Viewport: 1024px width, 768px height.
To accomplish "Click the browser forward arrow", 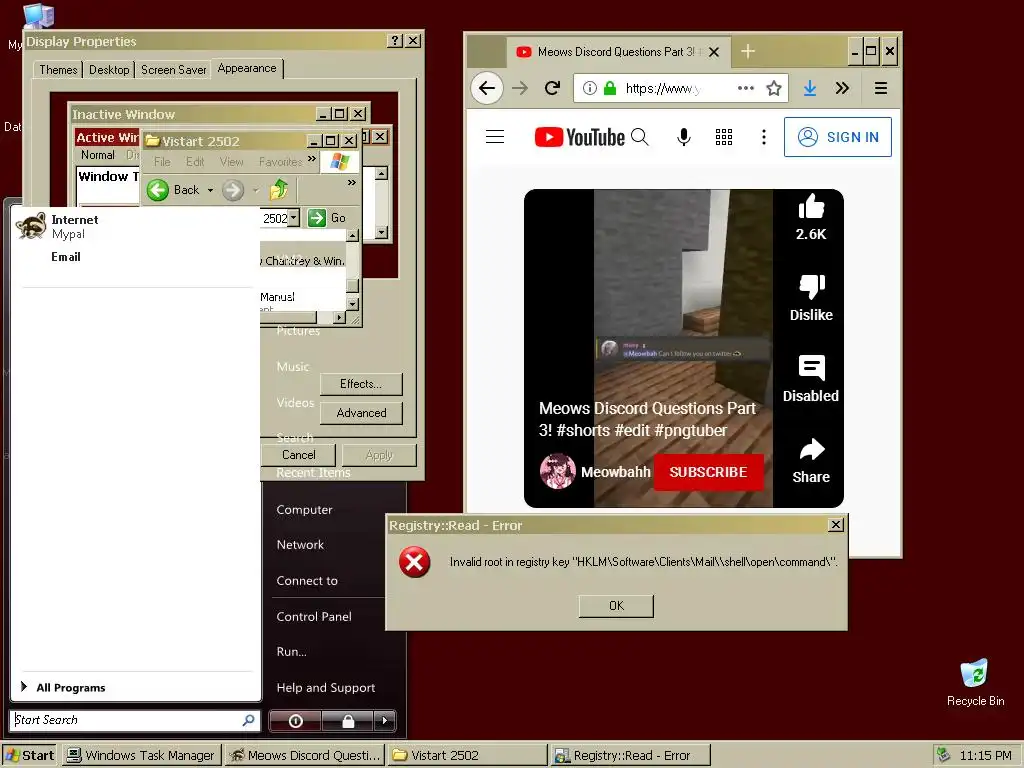I will (x=520, y=88).
